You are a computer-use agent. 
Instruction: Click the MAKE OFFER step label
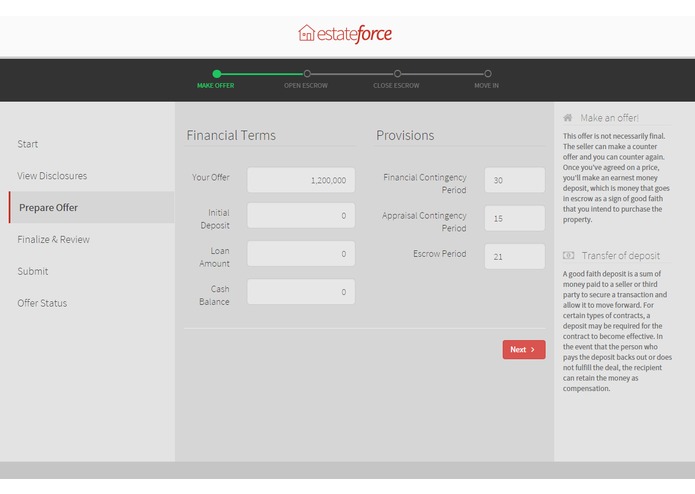click(216, 86)
